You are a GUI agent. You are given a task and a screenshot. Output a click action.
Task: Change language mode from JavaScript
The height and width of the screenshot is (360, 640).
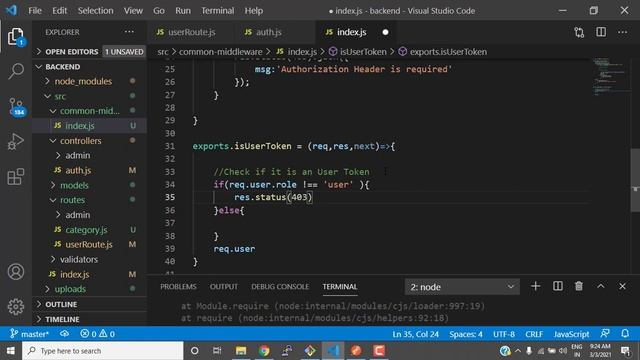[x=571, y=334]
